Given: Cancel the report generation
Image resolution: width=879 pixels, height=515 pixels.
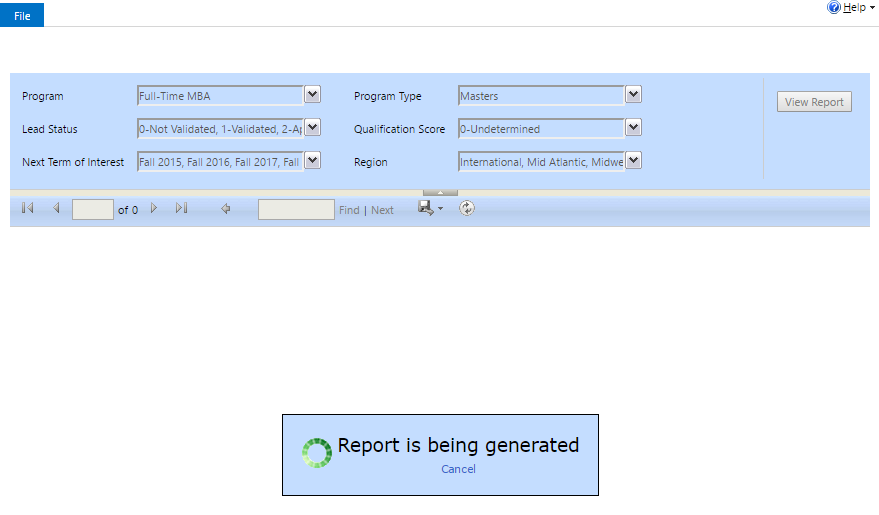Looking at the screenshot, I should pyautogui.click(x=458, y=469).
